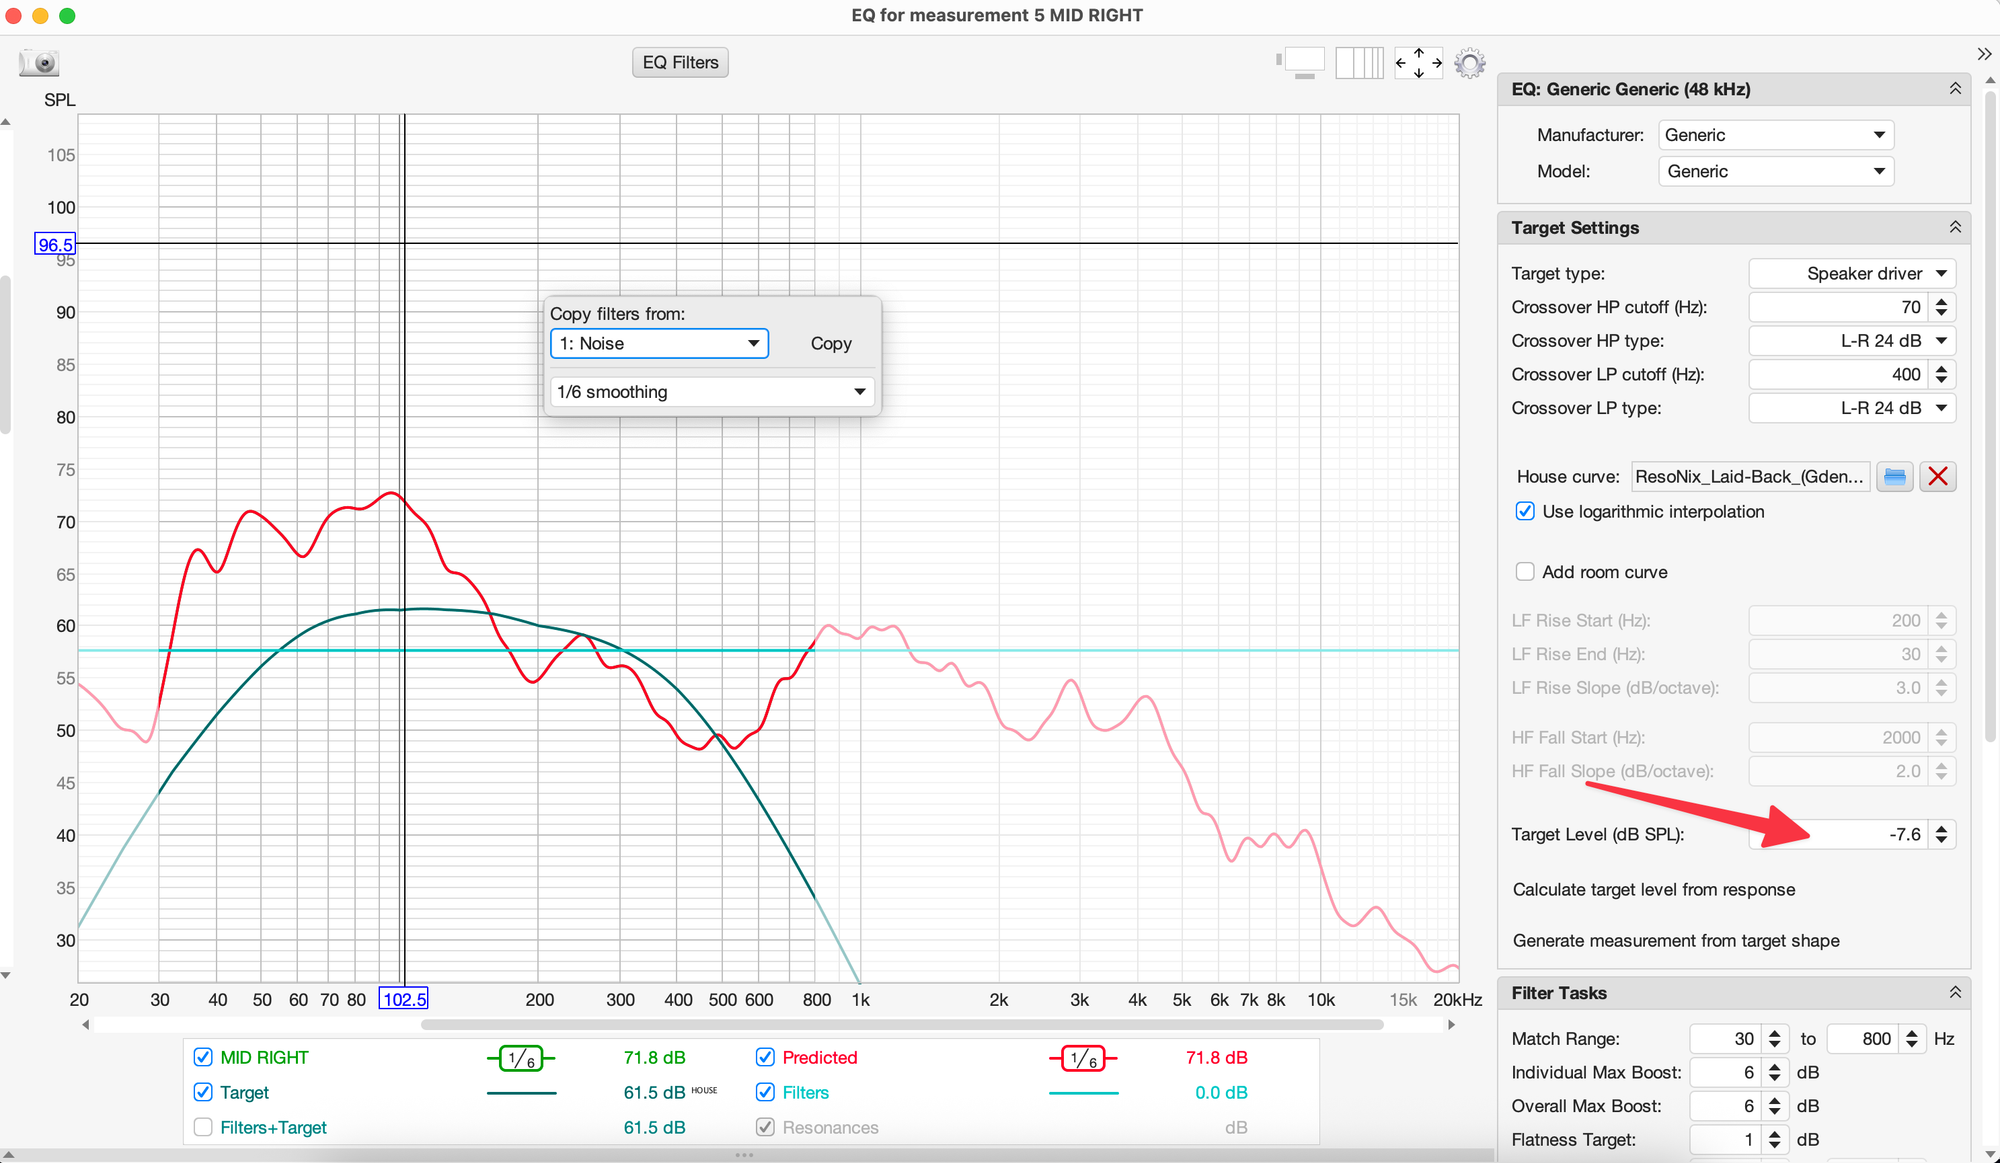Viewport: 2000px width, 1163px height.
Task: Toggle the scrollbars display icon
Action: click(1302, 63)
